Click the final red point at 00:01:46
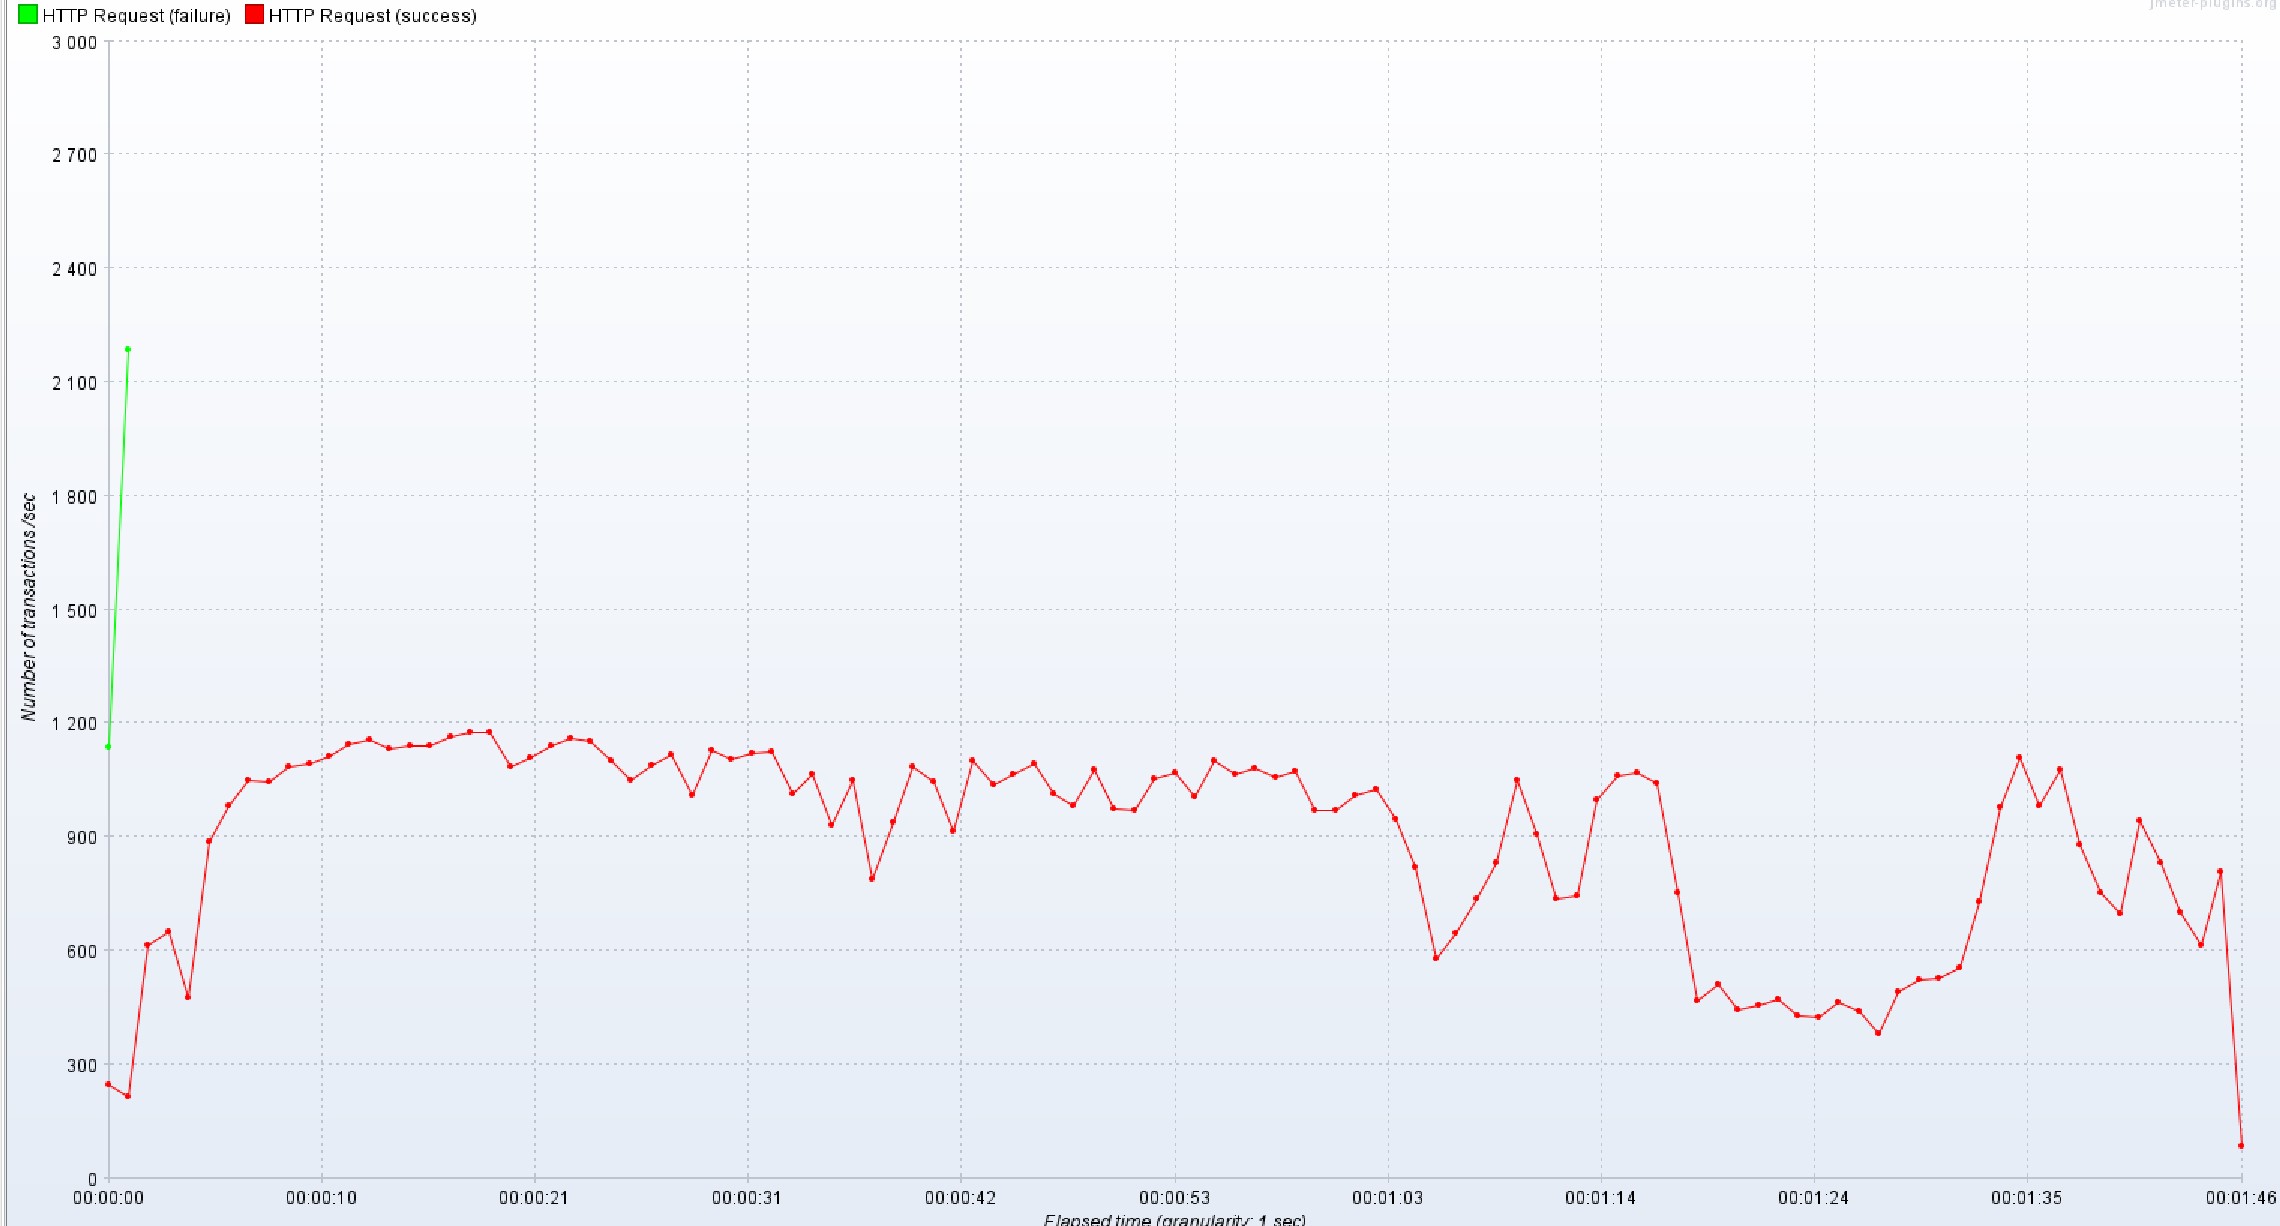 coord(2241,1146)
